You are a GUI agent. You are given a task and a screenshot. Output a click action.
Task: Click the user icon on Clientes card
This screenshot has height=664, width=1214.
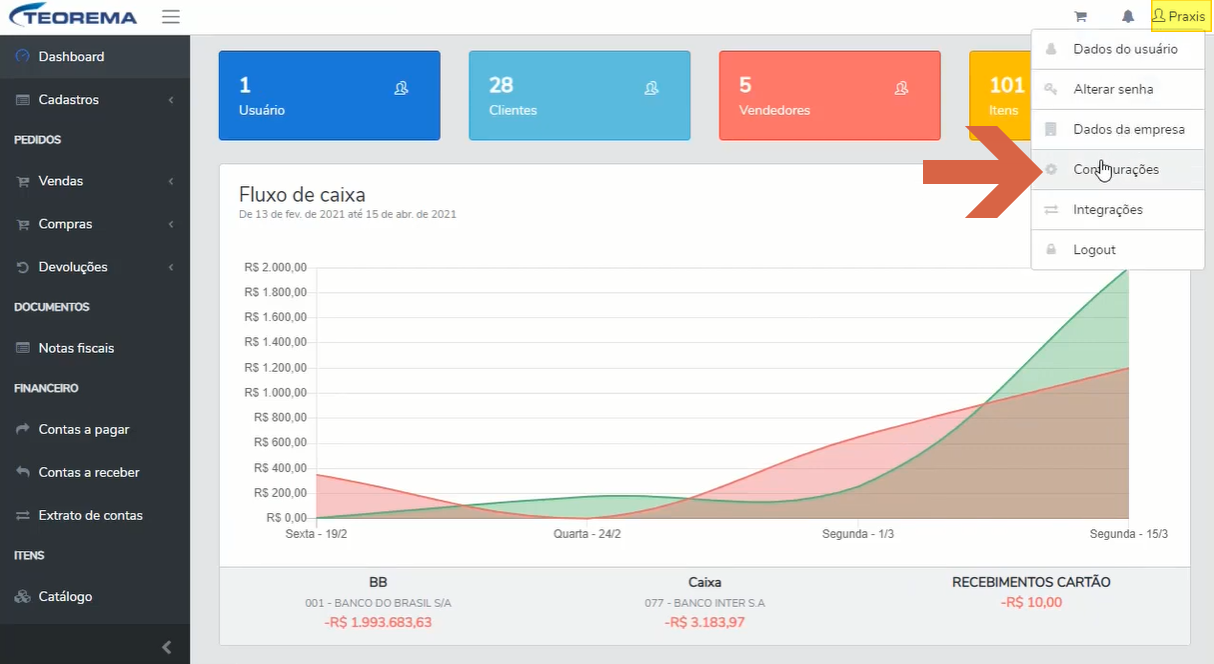pos(651,88)
